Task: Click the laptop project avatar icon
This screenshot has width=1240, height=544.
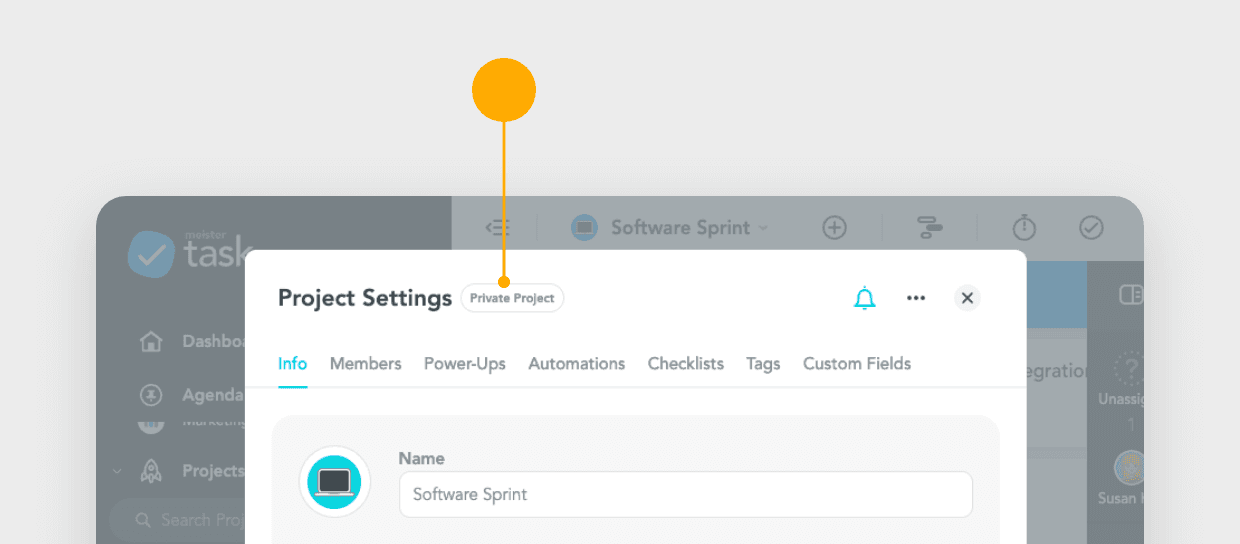Action: pyautogui.click(x=334, y=482)
